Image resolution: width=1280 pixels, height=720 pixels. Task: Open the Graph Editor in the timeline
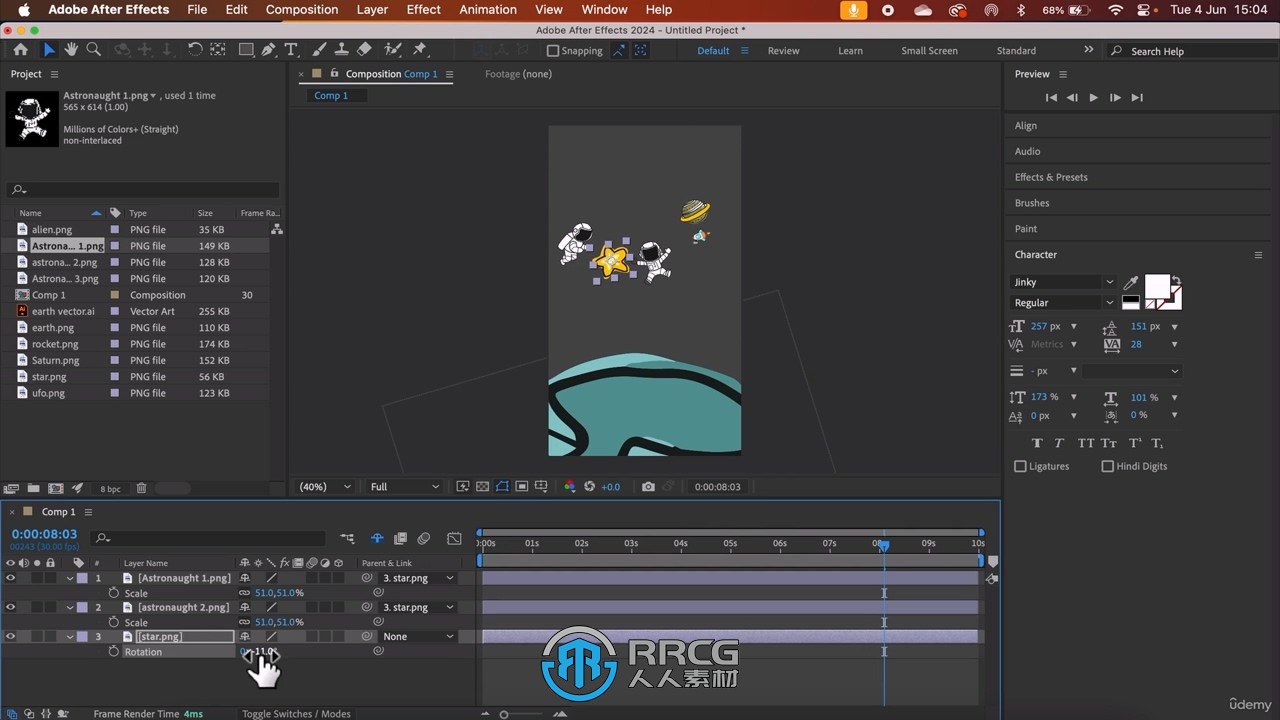point(454,538)
